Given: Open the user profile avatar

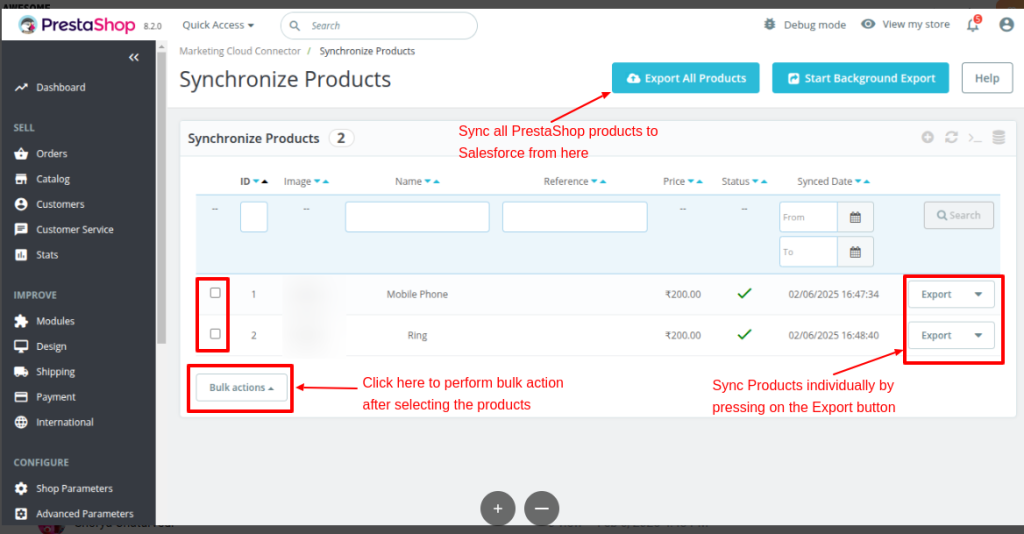Looking at the screenshot, I should [1006, 25].
